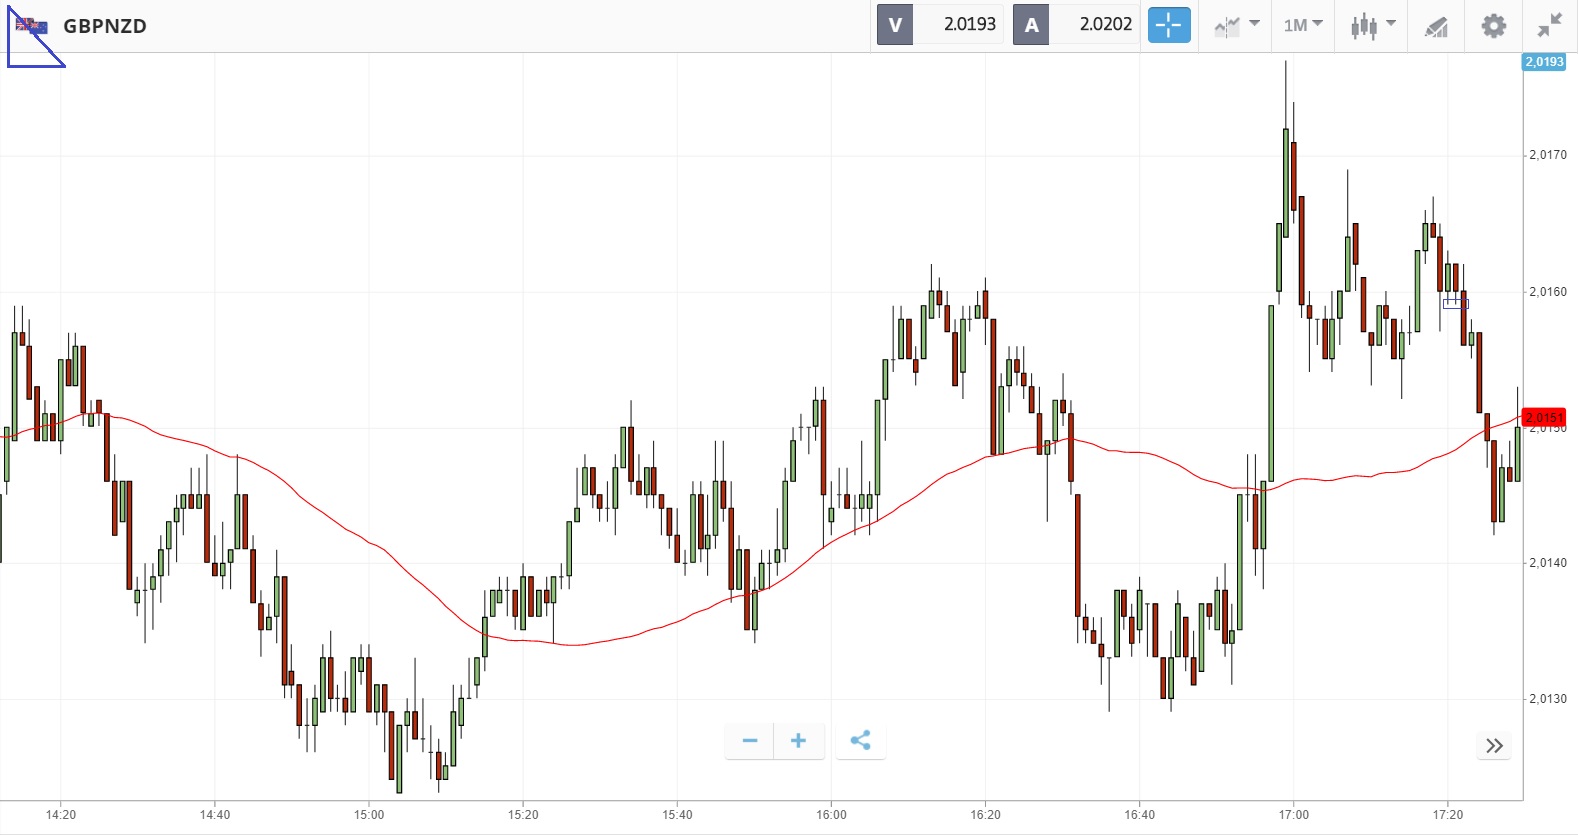Open the chart comparison dropdown
This screenshot has height=835, width=1578.
tap(1236, 25)
